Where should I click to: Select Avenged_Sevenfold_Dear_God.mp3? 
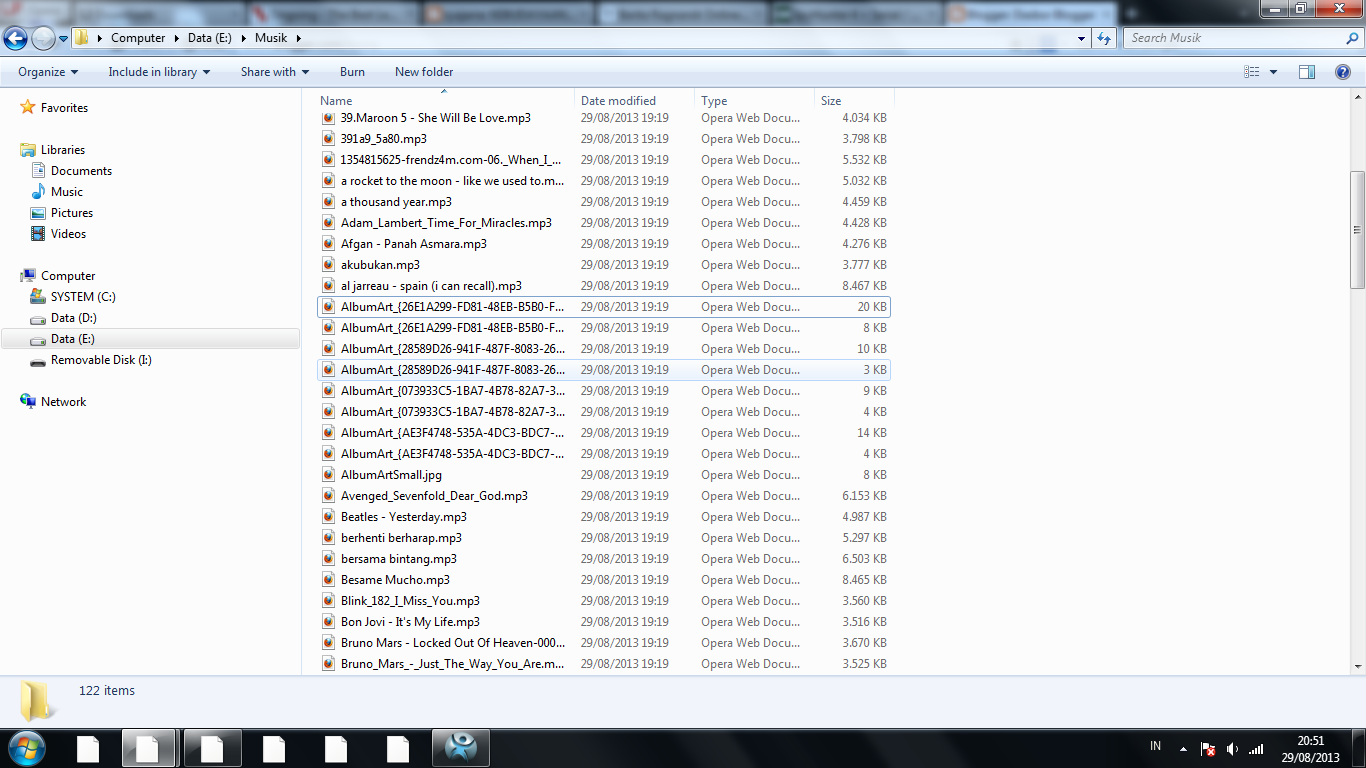pyautogui.click(x=434, y=496)
